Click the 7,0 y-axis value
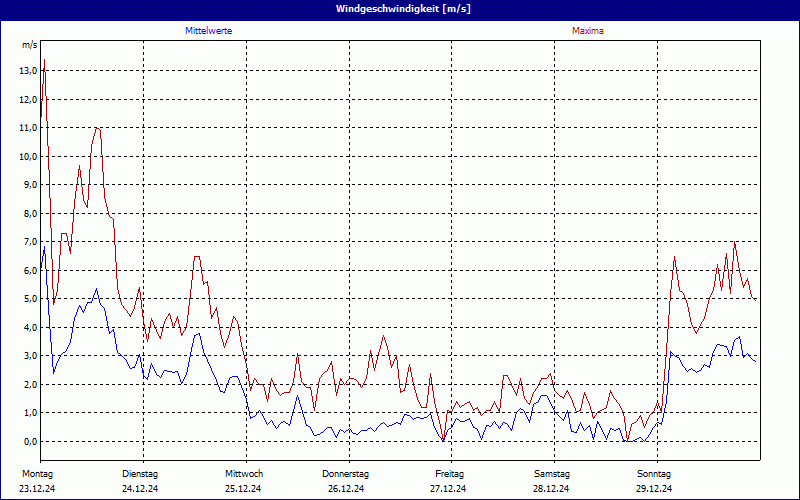 coord(30,242)
